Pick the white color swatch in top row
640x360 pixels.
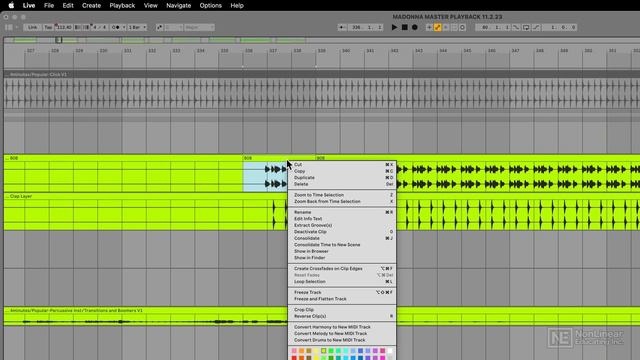tap(390, 351)
